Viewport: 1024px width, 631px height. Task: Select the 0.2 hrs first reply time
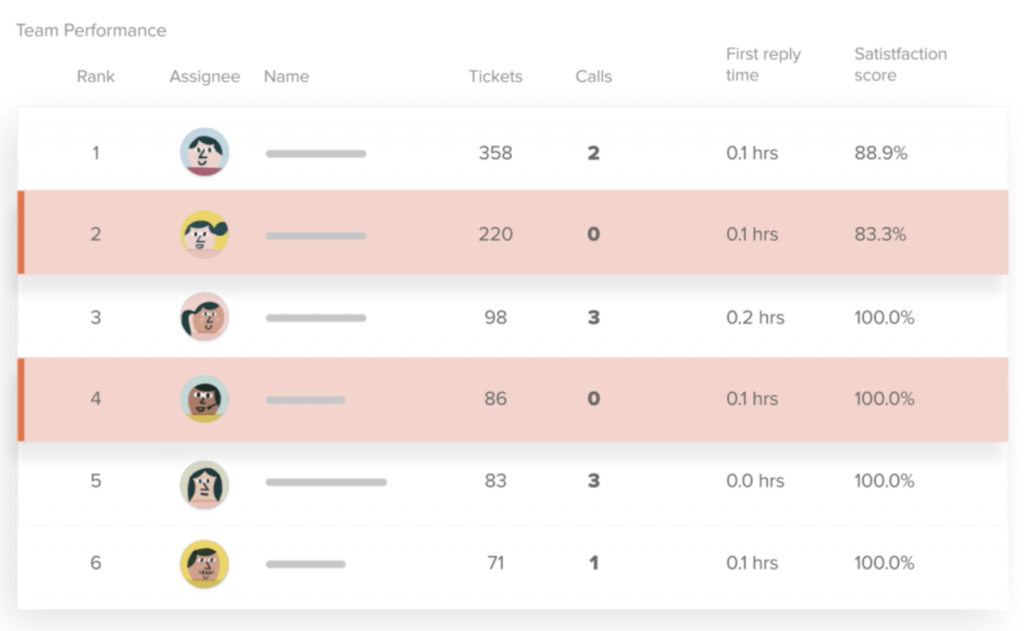755,317
